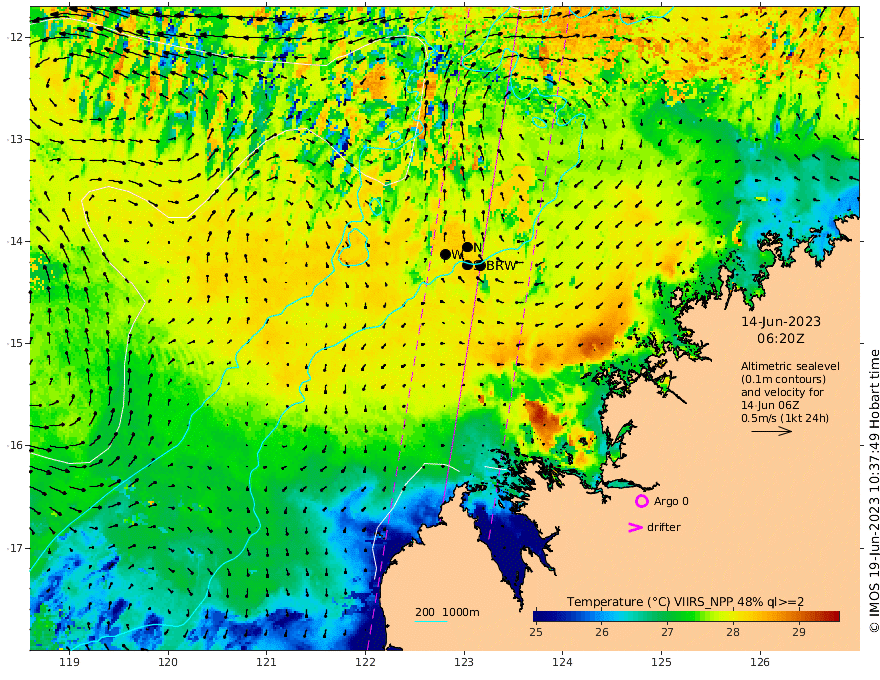Click the longitude axis label 120
This screenshot has width=880, height=680.
(168, 662)
